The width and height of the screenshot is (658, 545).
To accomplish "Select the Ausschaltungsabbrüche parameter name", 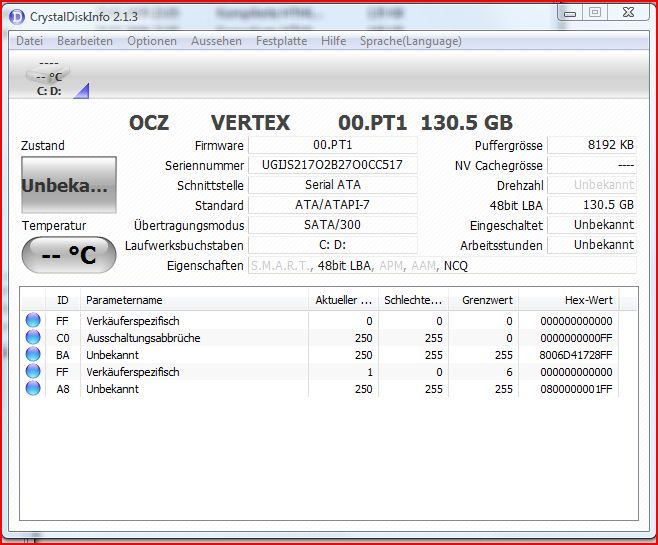I will (x=143, y=338).
